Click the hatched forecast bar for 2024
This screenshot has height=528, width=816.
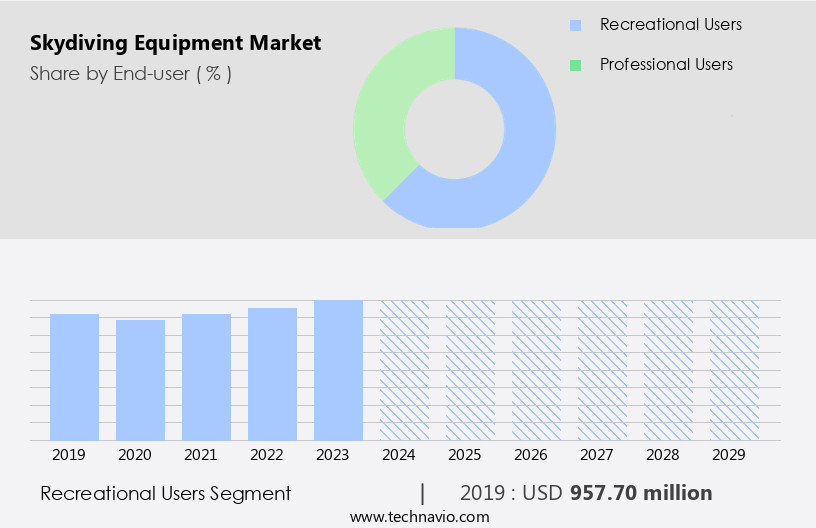[x=404, y=370]
